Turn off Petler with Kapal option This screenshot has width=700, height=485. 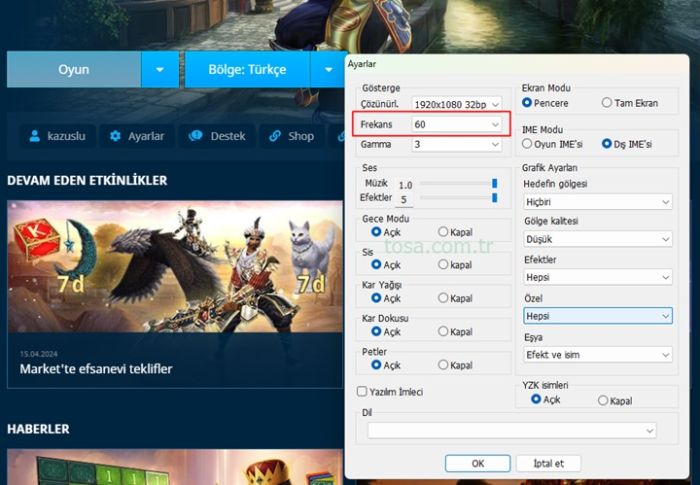[x=443, y=365]
